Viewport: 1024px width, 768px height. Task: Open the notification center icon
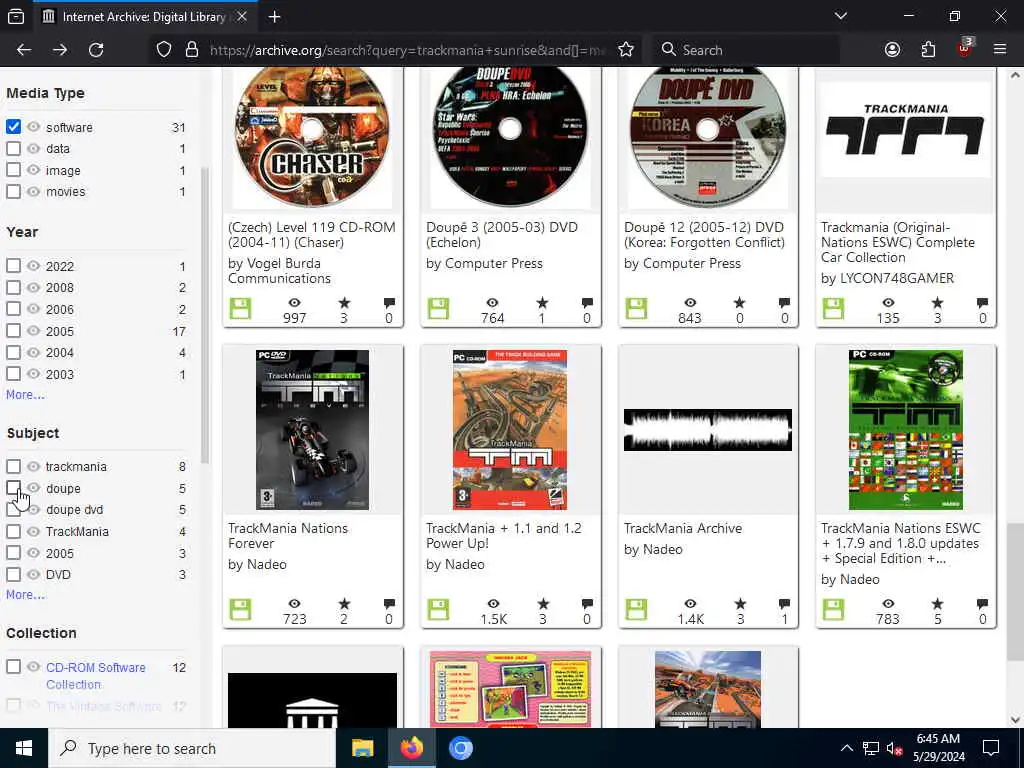(991, 748)
